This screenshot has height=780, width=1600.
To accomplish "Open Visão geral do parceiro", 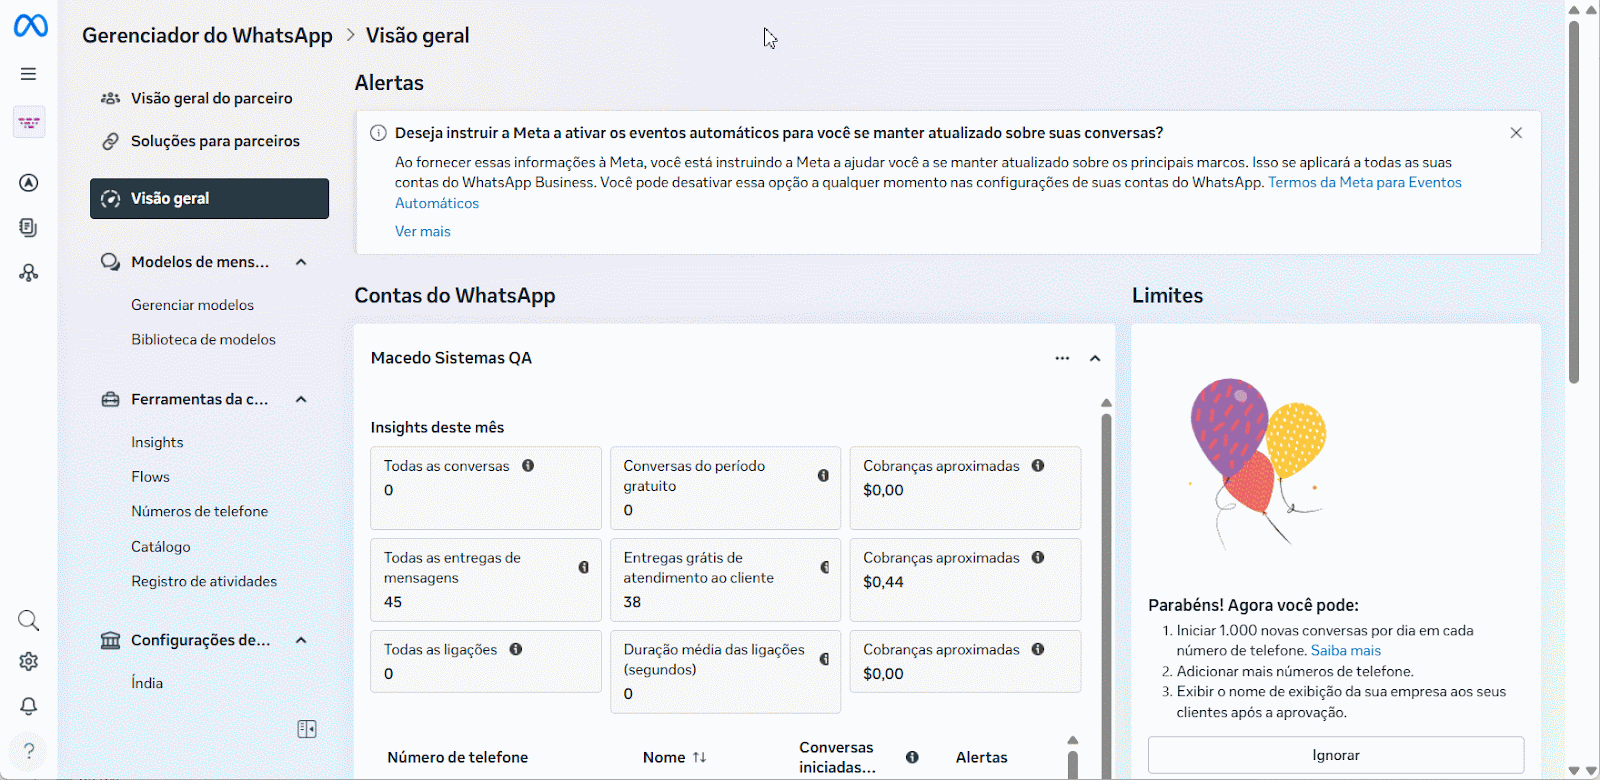I will 210,98.
